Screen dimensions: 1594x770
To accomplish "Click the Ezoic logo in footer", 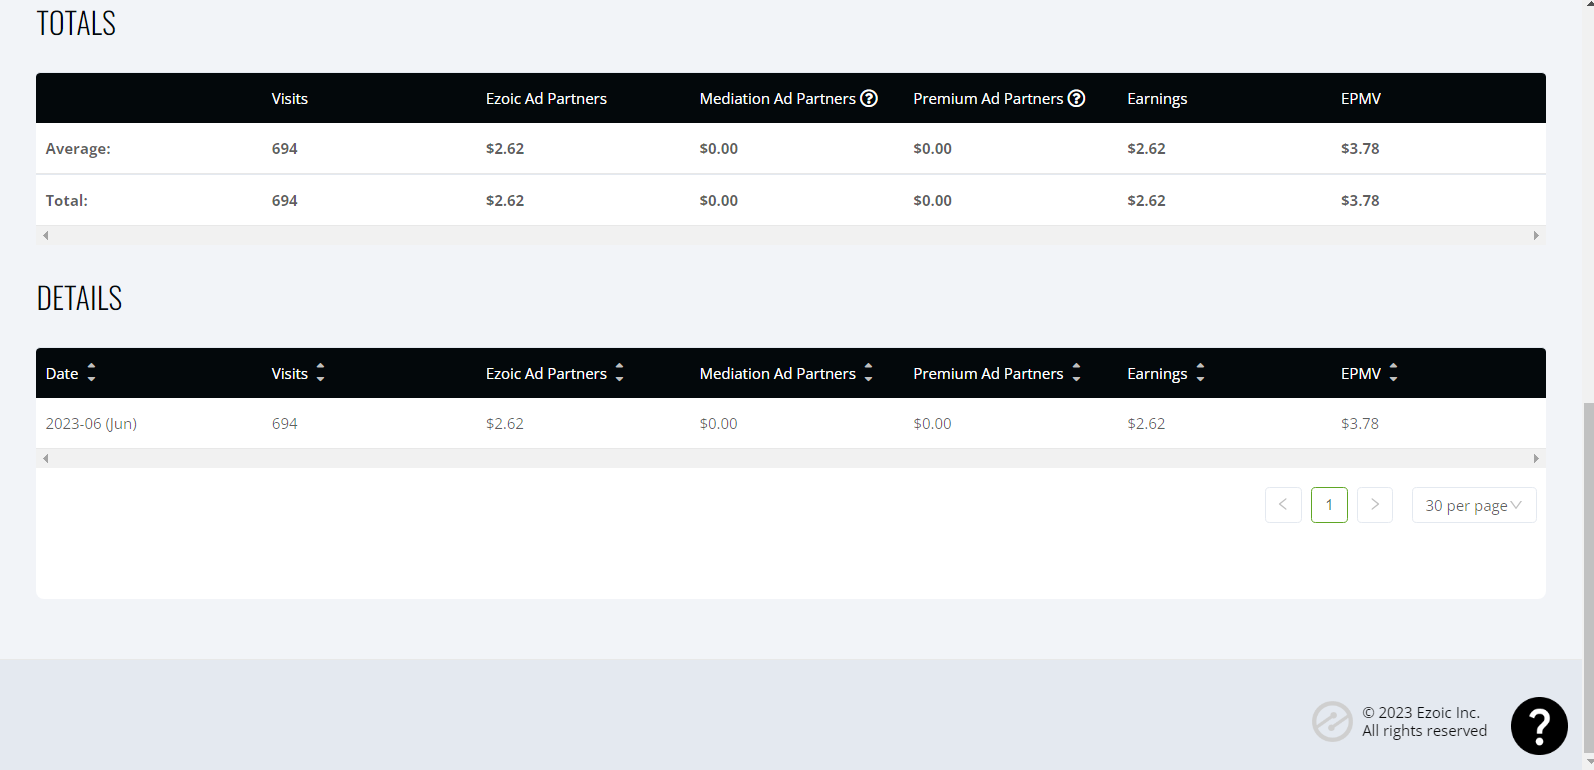I will tap(1332, 721).
